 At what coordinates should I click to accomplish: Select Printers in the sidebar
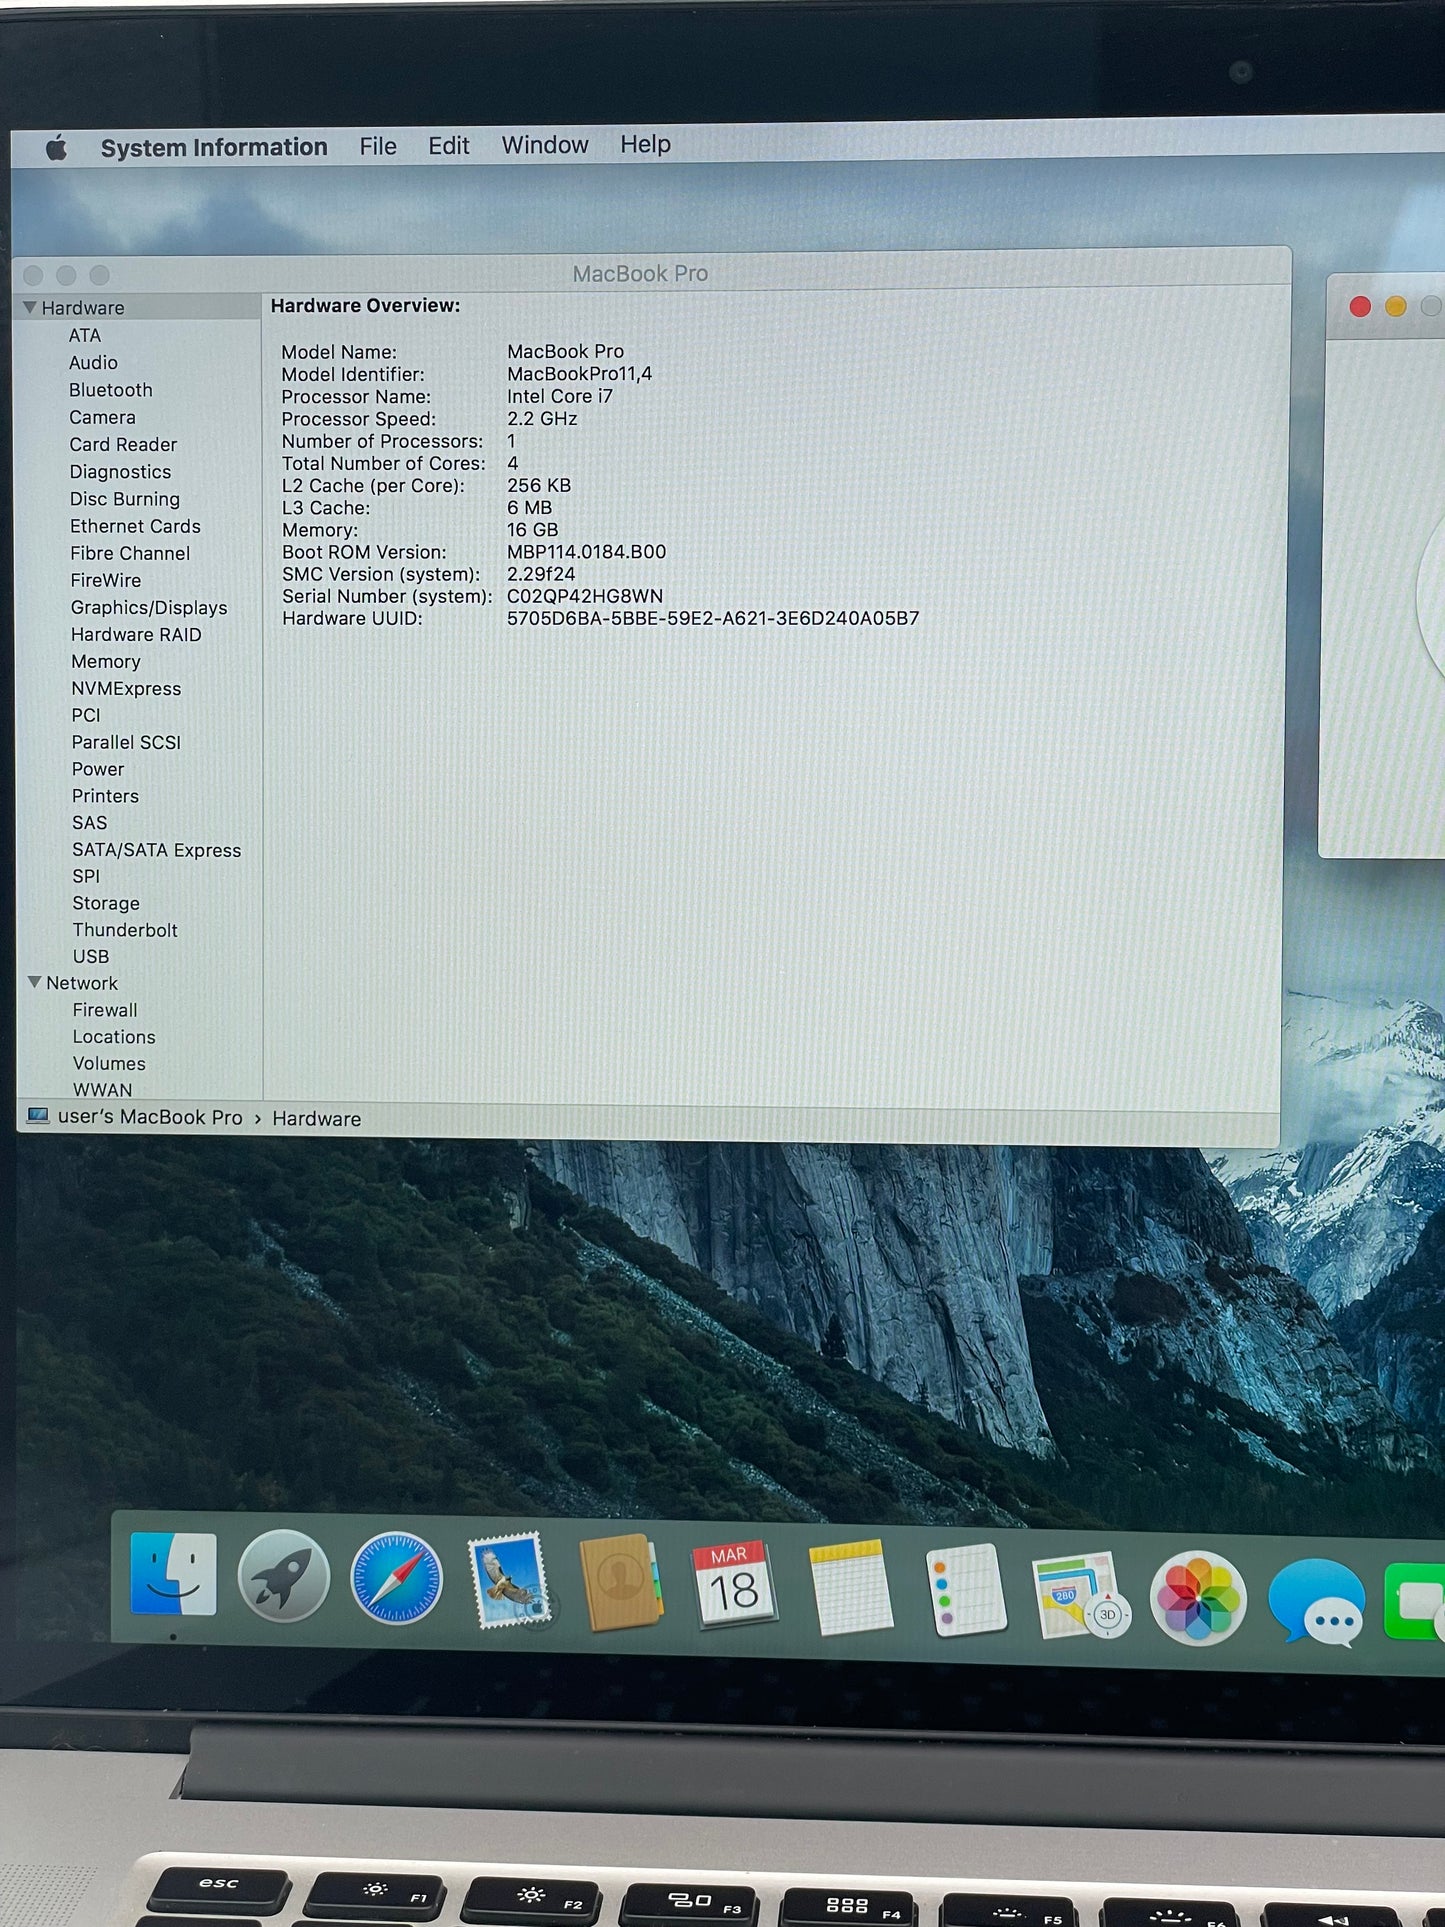point(105,796)
